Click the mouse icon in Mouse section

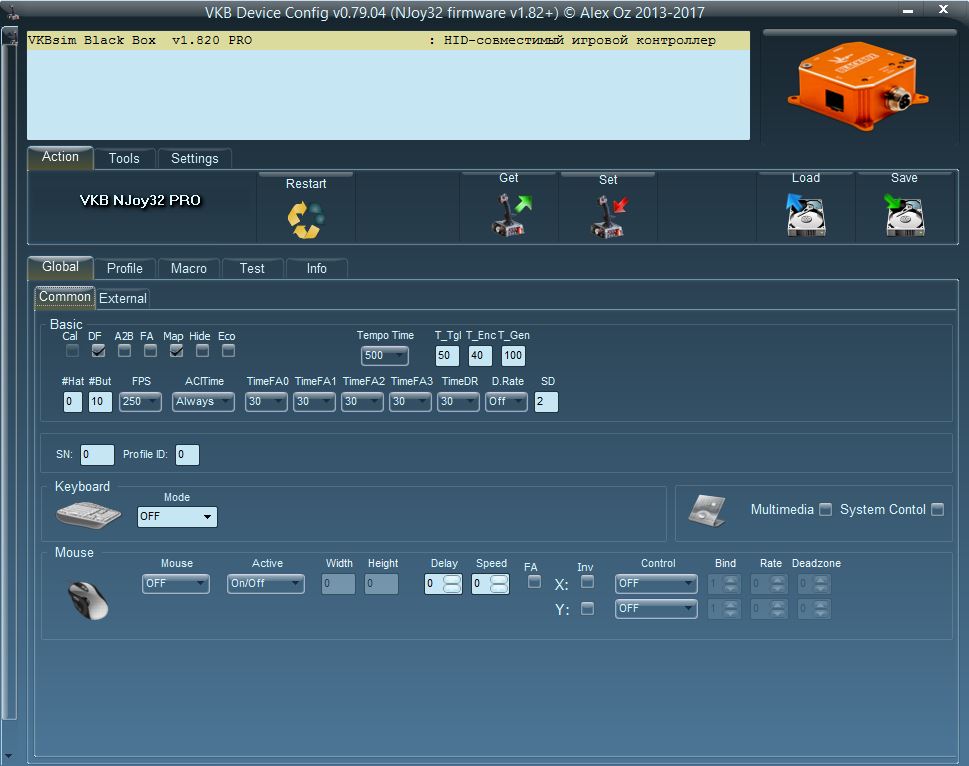(88, 600)
